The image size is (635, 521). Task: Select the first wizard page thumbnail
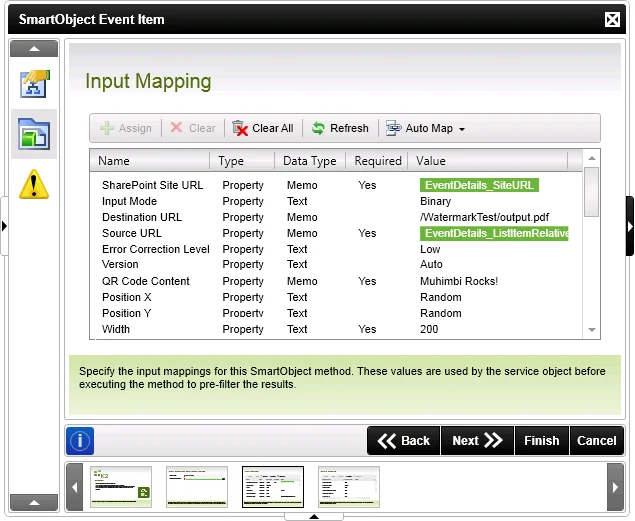coord(120,487)
